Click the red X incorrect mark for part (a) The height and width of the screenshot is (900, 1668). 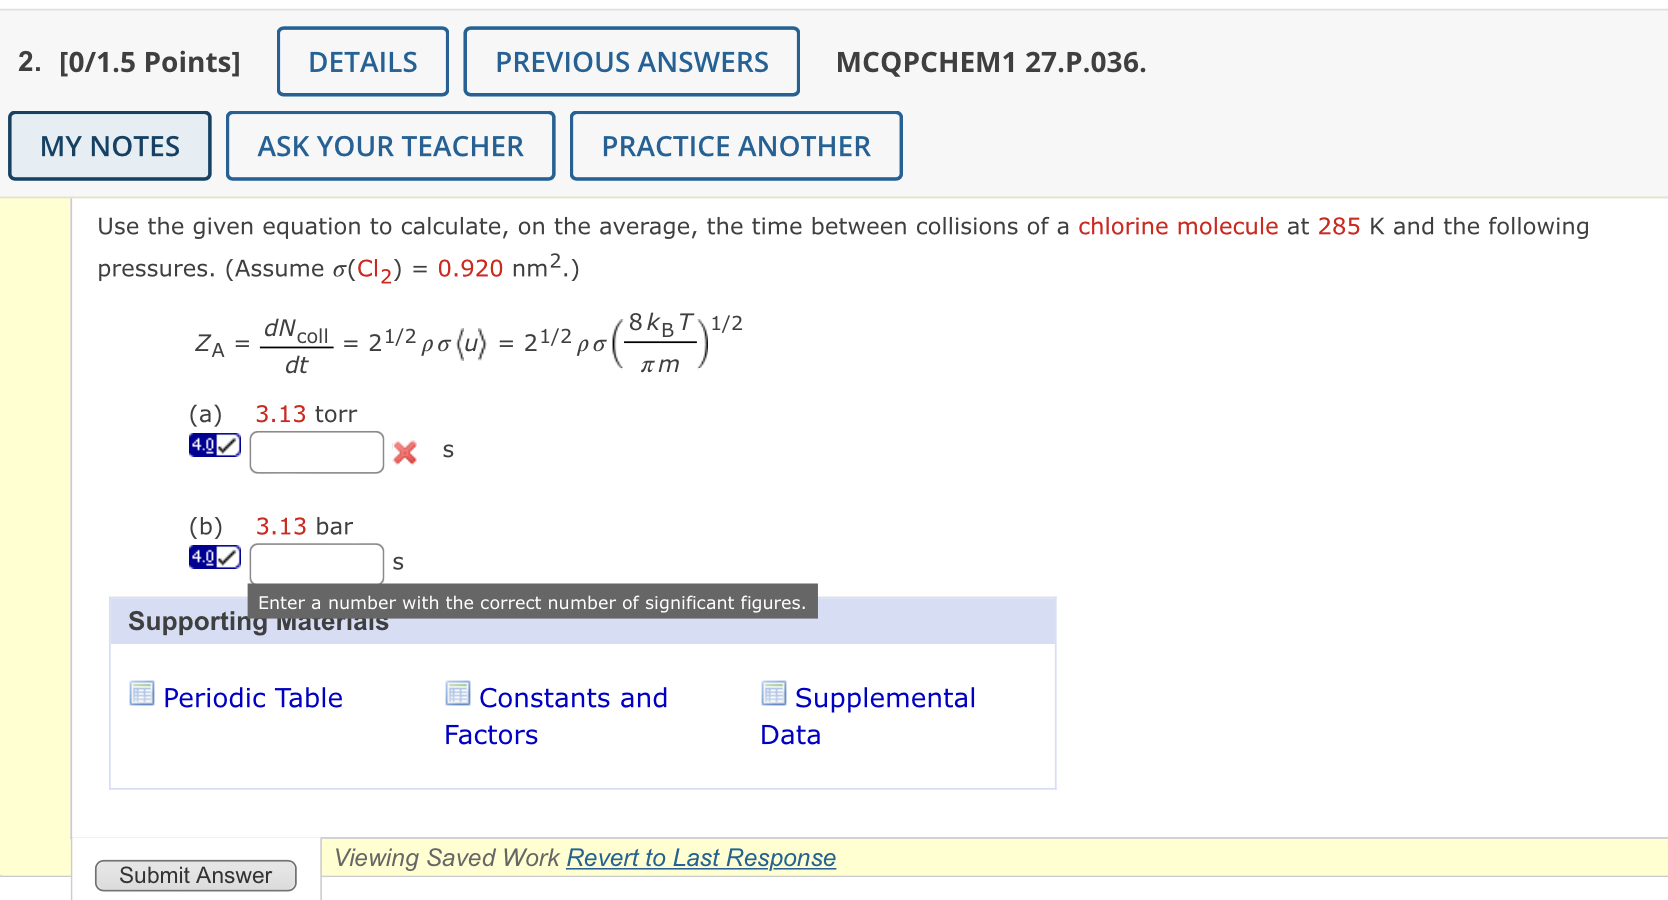coord(403,452)
